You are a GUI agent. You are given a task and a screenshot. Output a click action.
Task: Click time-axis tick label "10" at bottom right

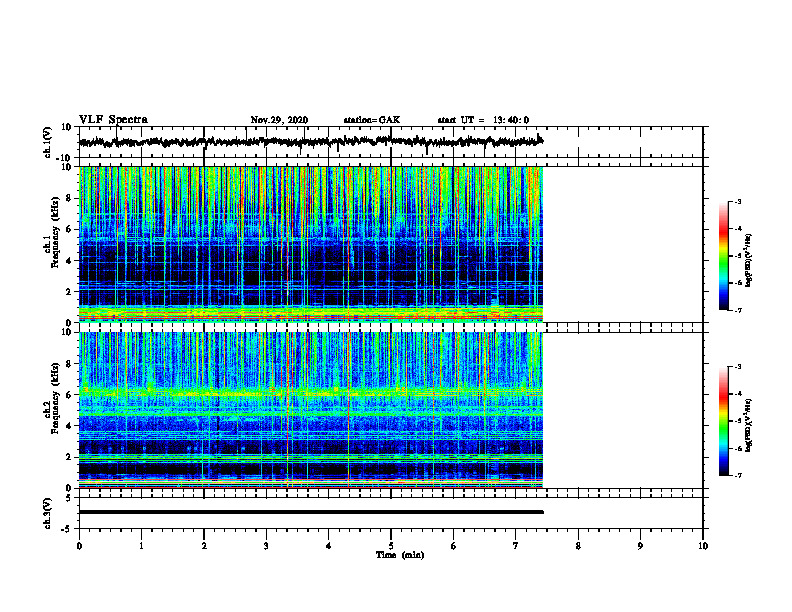(703, 546)
